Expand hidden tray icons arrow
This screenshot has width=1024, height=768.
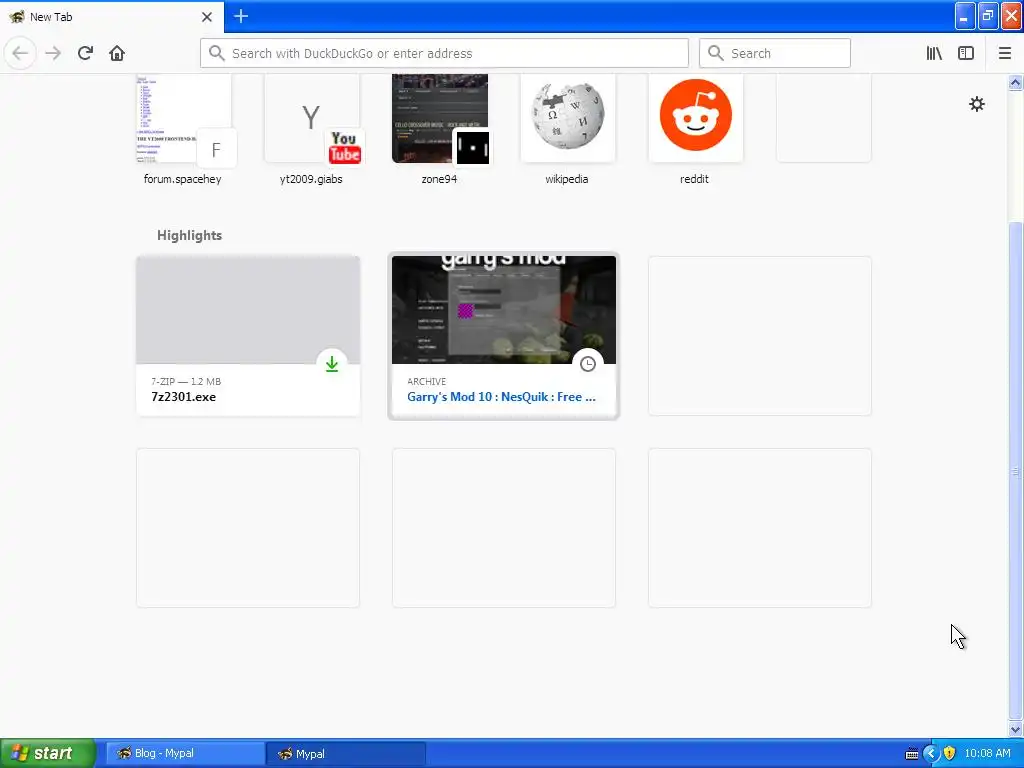(x=931, y=754)
